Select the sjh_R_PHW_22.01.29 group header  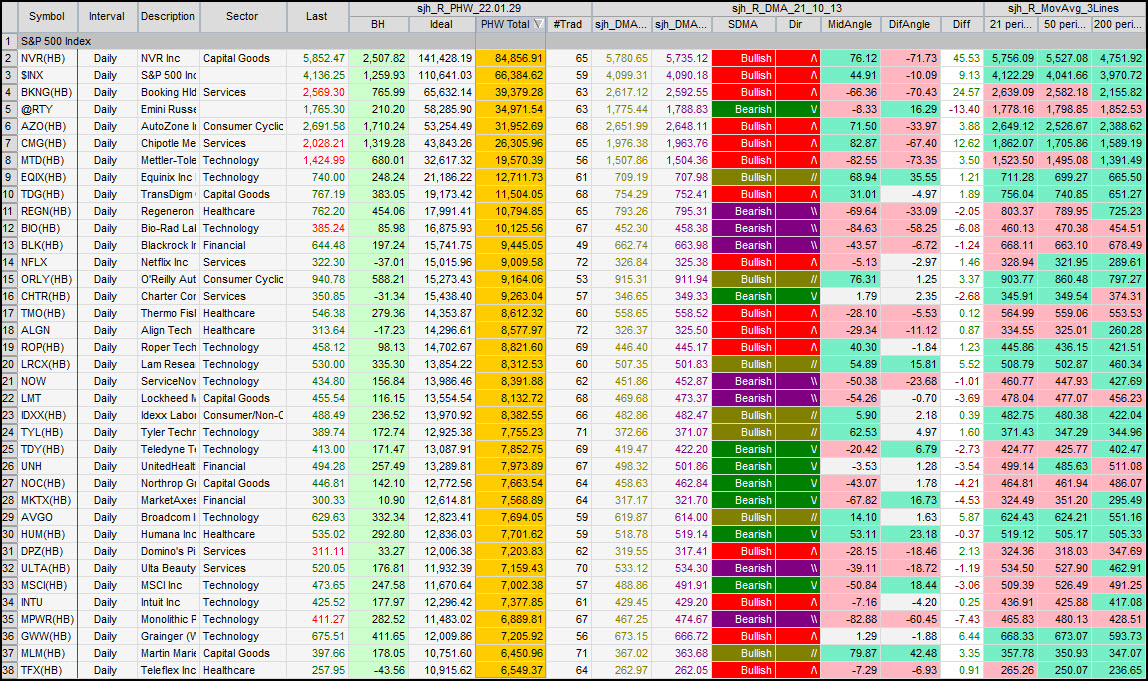point(469,9)
